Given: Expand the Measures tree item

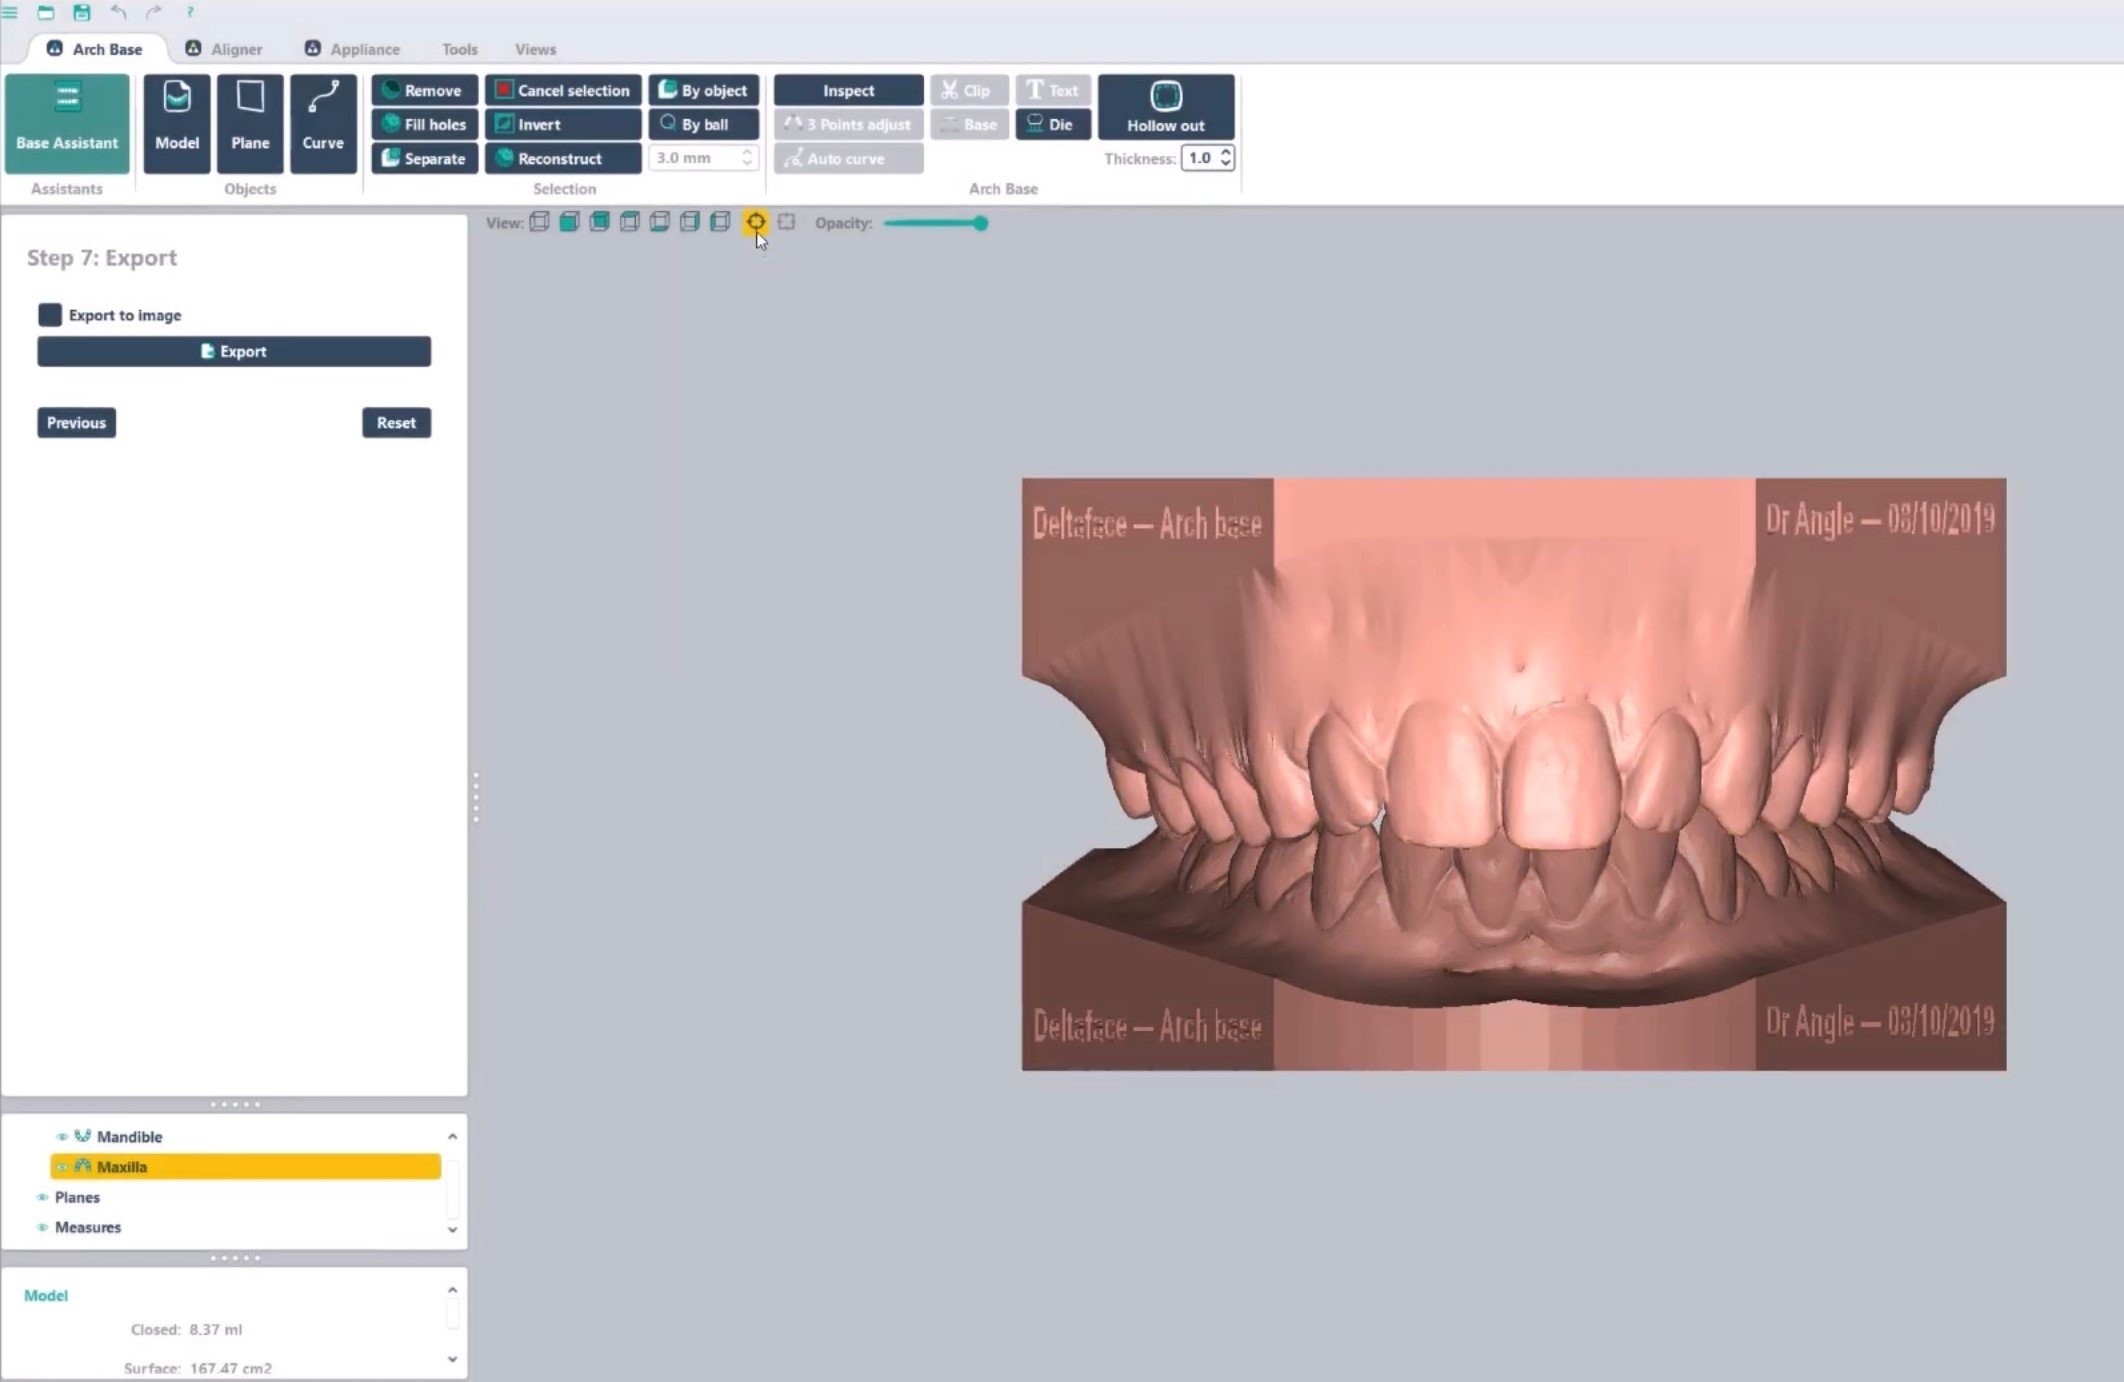Looking at the screenshot, I should (x=450, y=1226).
